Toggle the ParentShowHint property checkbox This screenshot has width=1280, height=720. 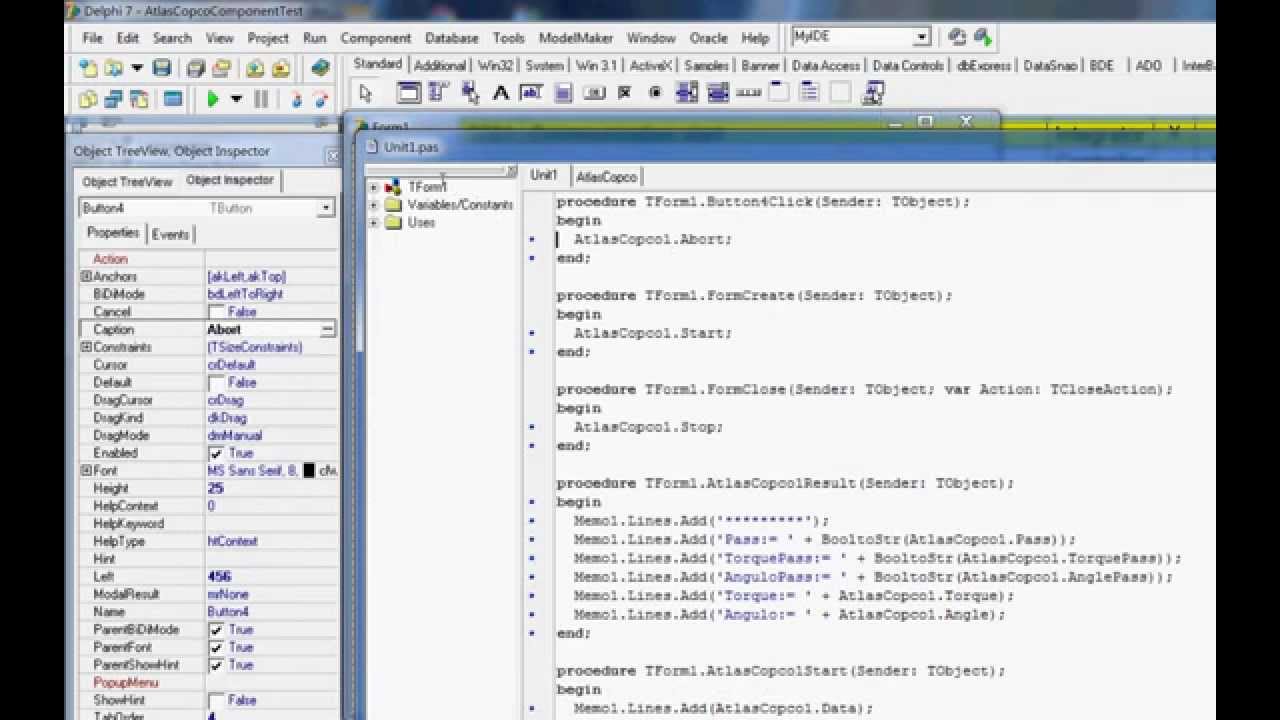[x=216, y=665]
